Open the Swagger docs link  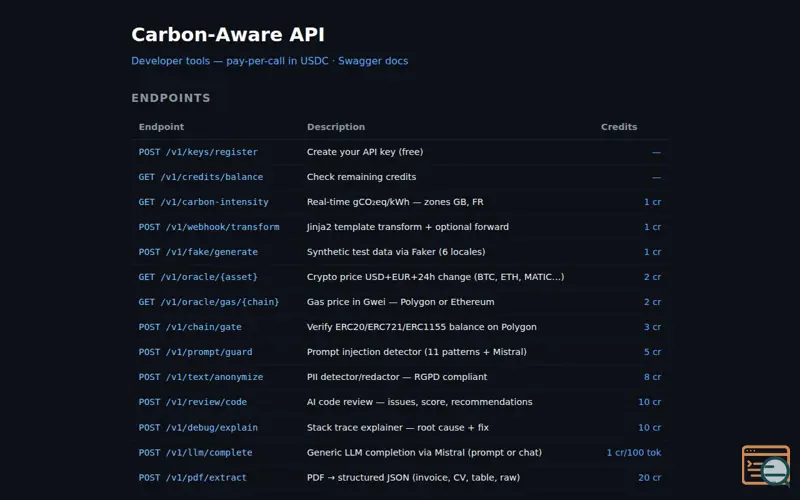point(373,61)
